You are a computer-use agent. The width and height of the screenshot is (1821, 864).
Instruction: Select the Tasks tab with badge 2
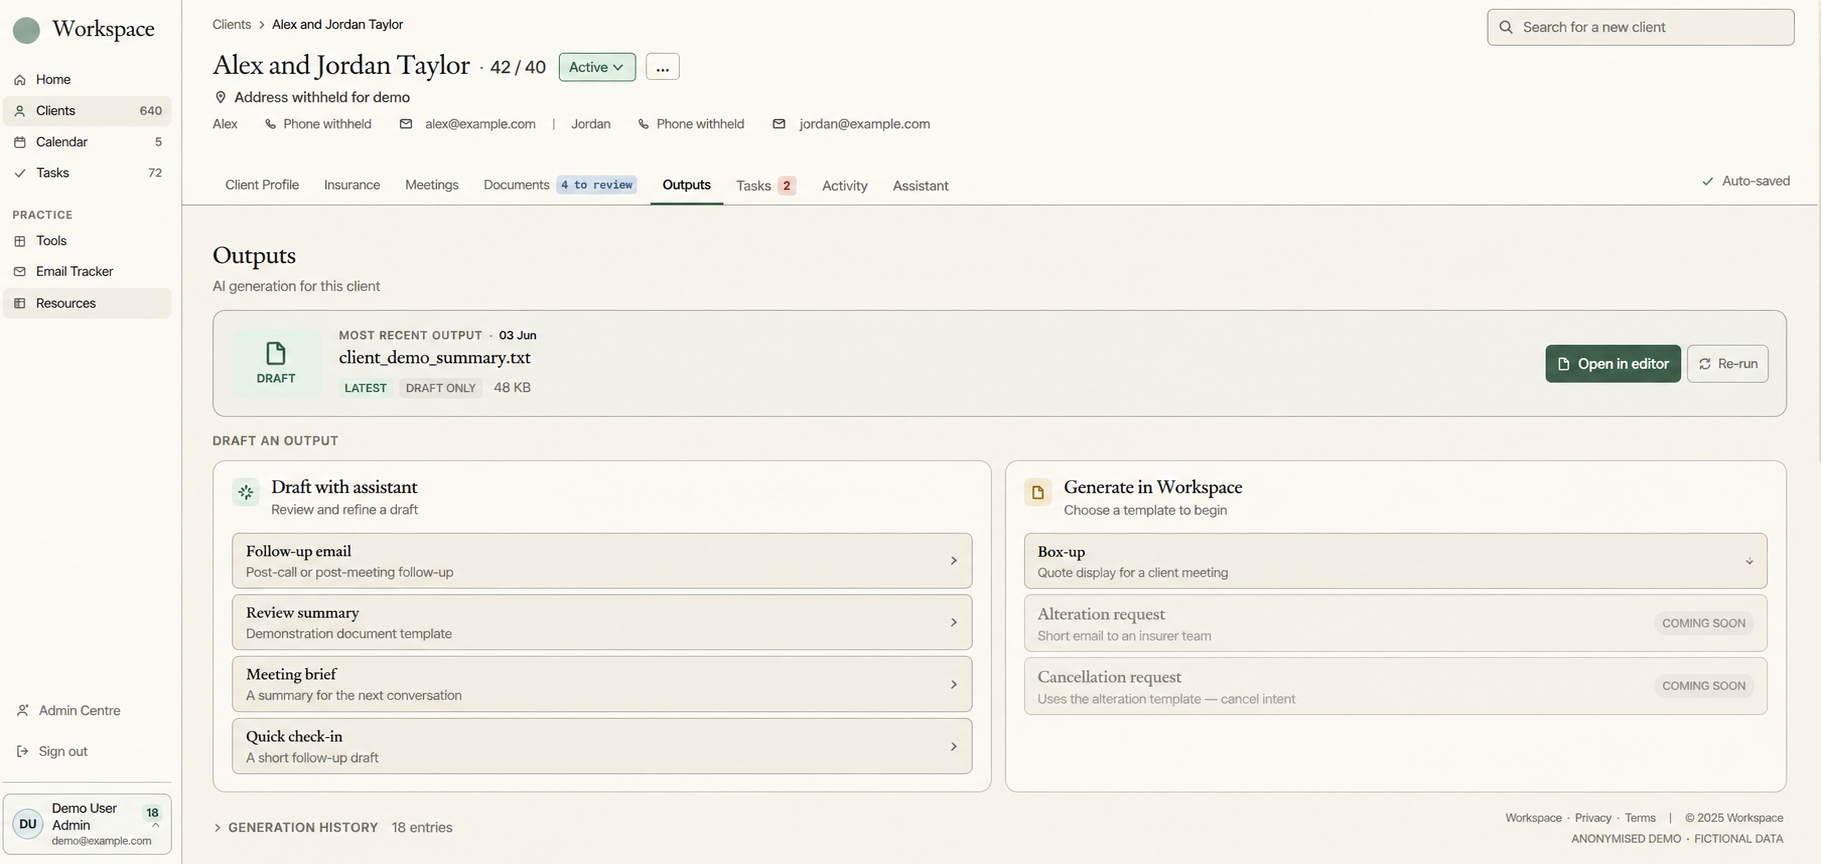tap(766, 186)
